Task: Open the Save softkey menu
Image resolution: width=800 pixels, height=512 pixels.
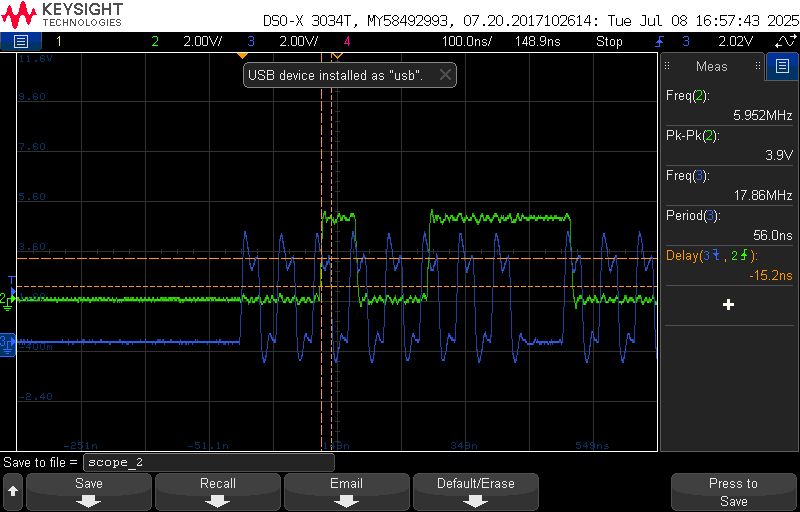Action: click(89, 491)
